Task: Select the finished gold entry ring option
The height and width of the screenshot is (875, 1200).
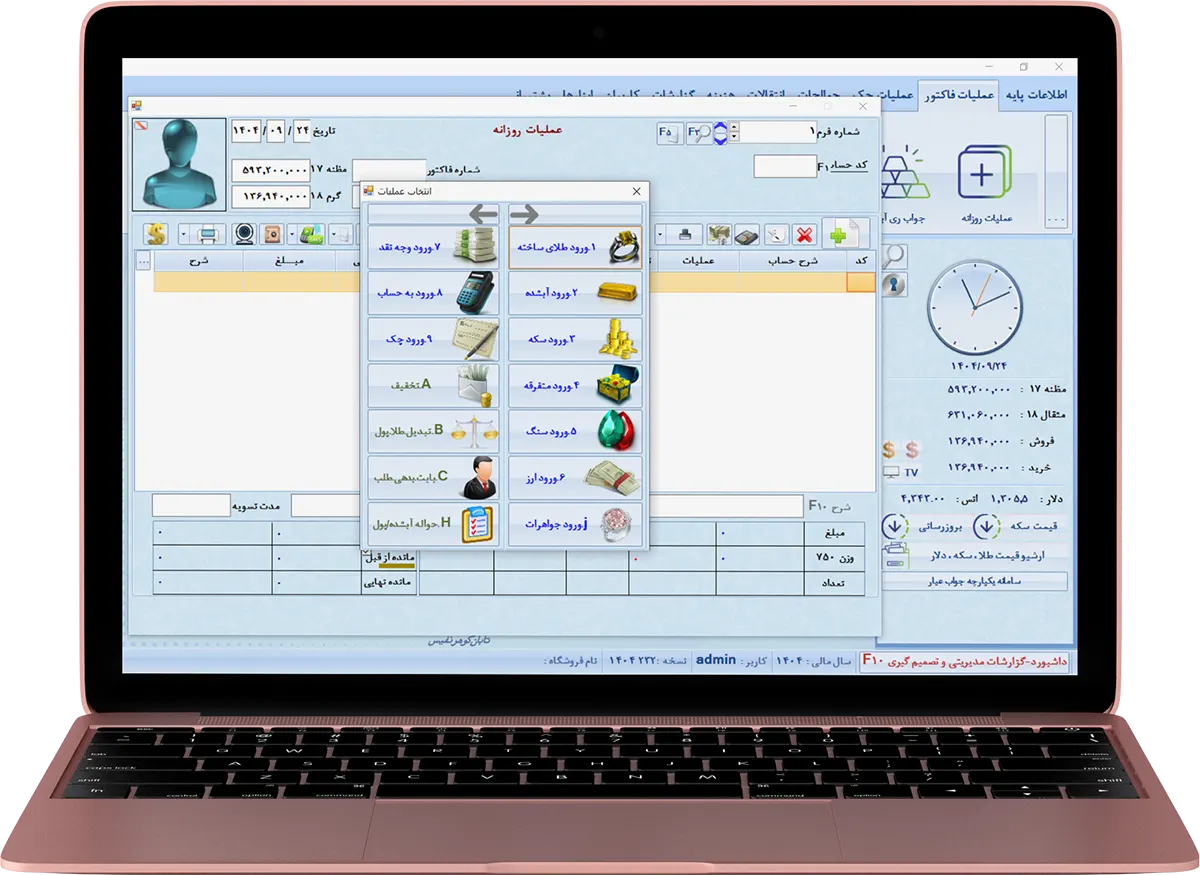Action: pyautogui.click(x=575, y=247)
